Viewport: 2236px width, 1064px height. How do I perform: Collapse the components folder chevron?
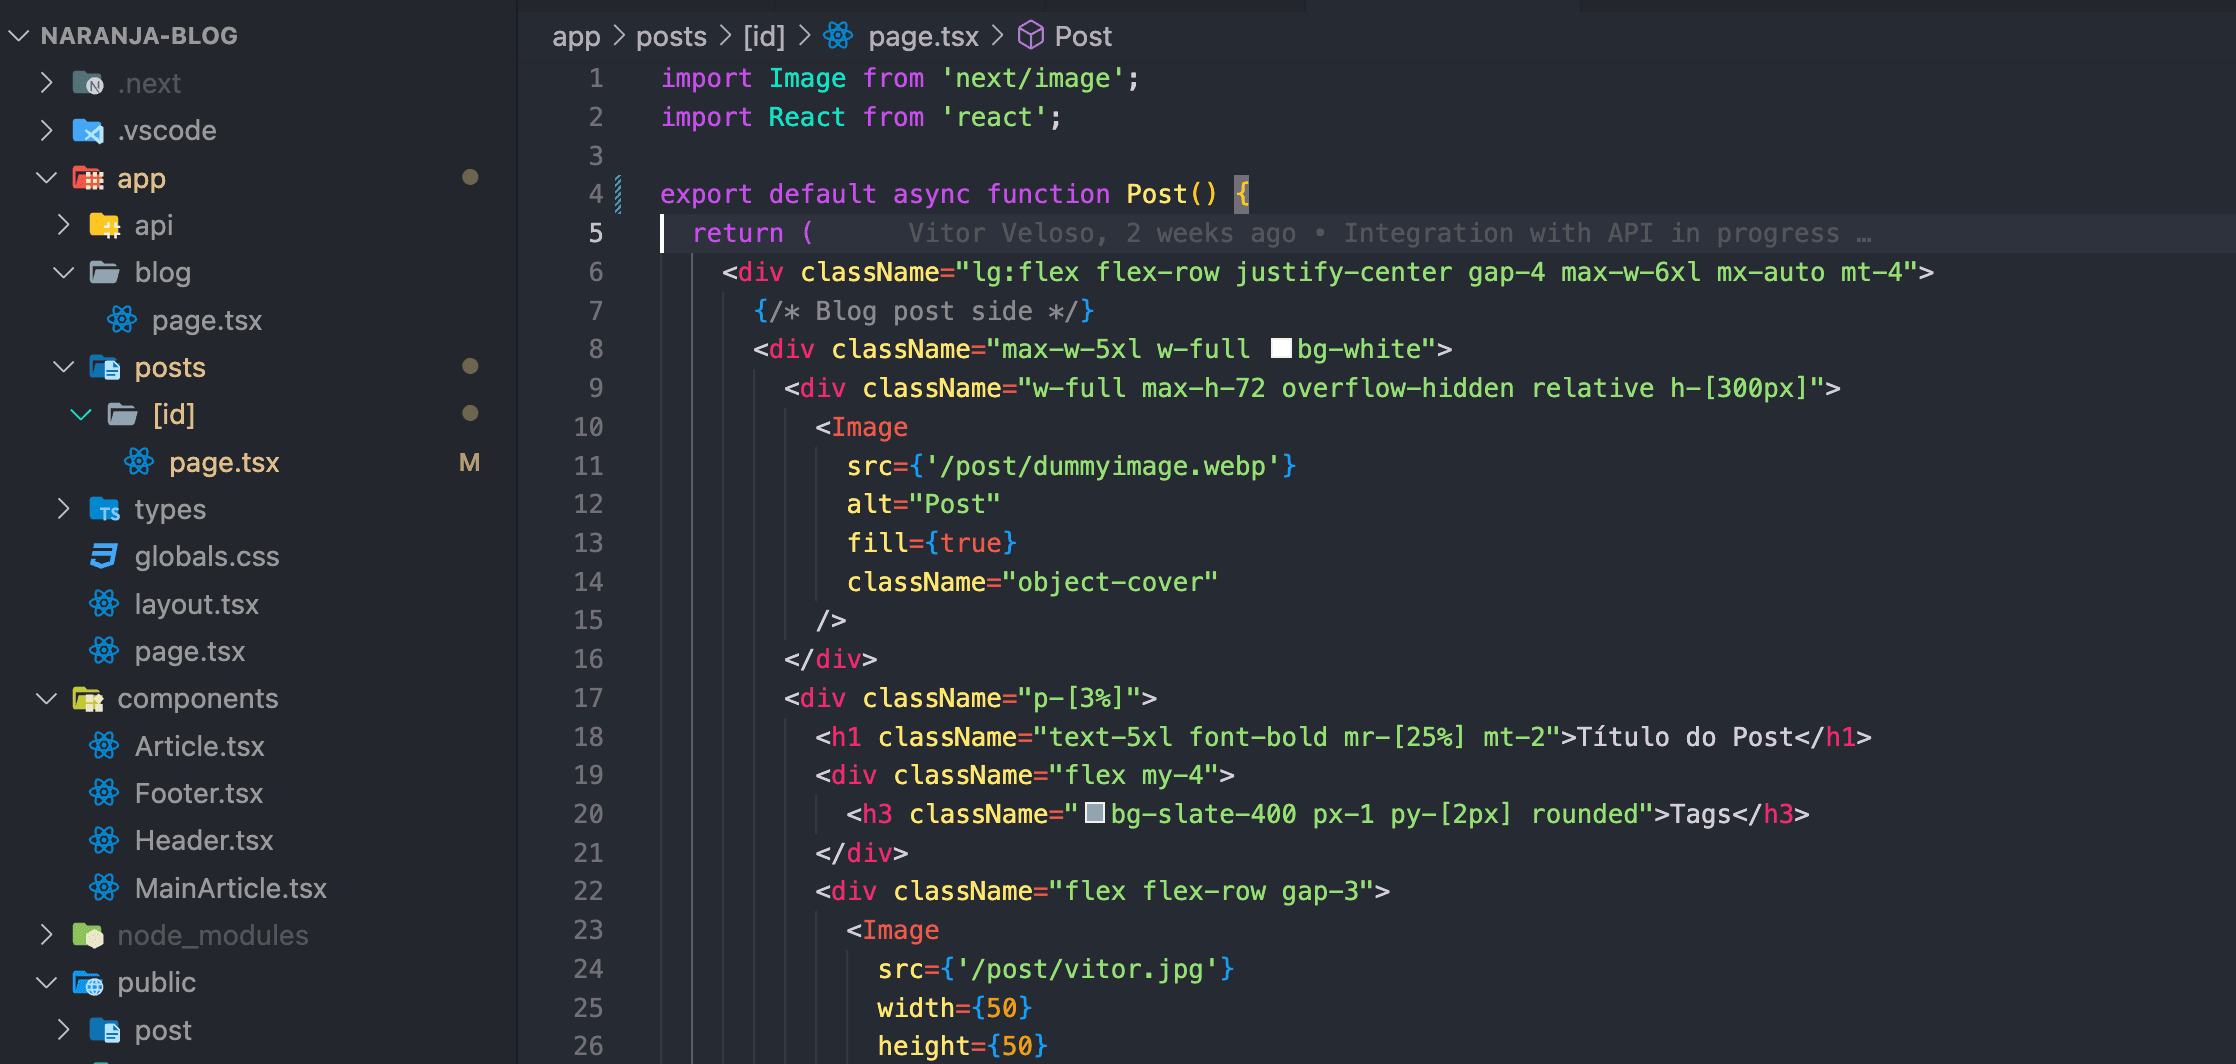tap(46, 698)
